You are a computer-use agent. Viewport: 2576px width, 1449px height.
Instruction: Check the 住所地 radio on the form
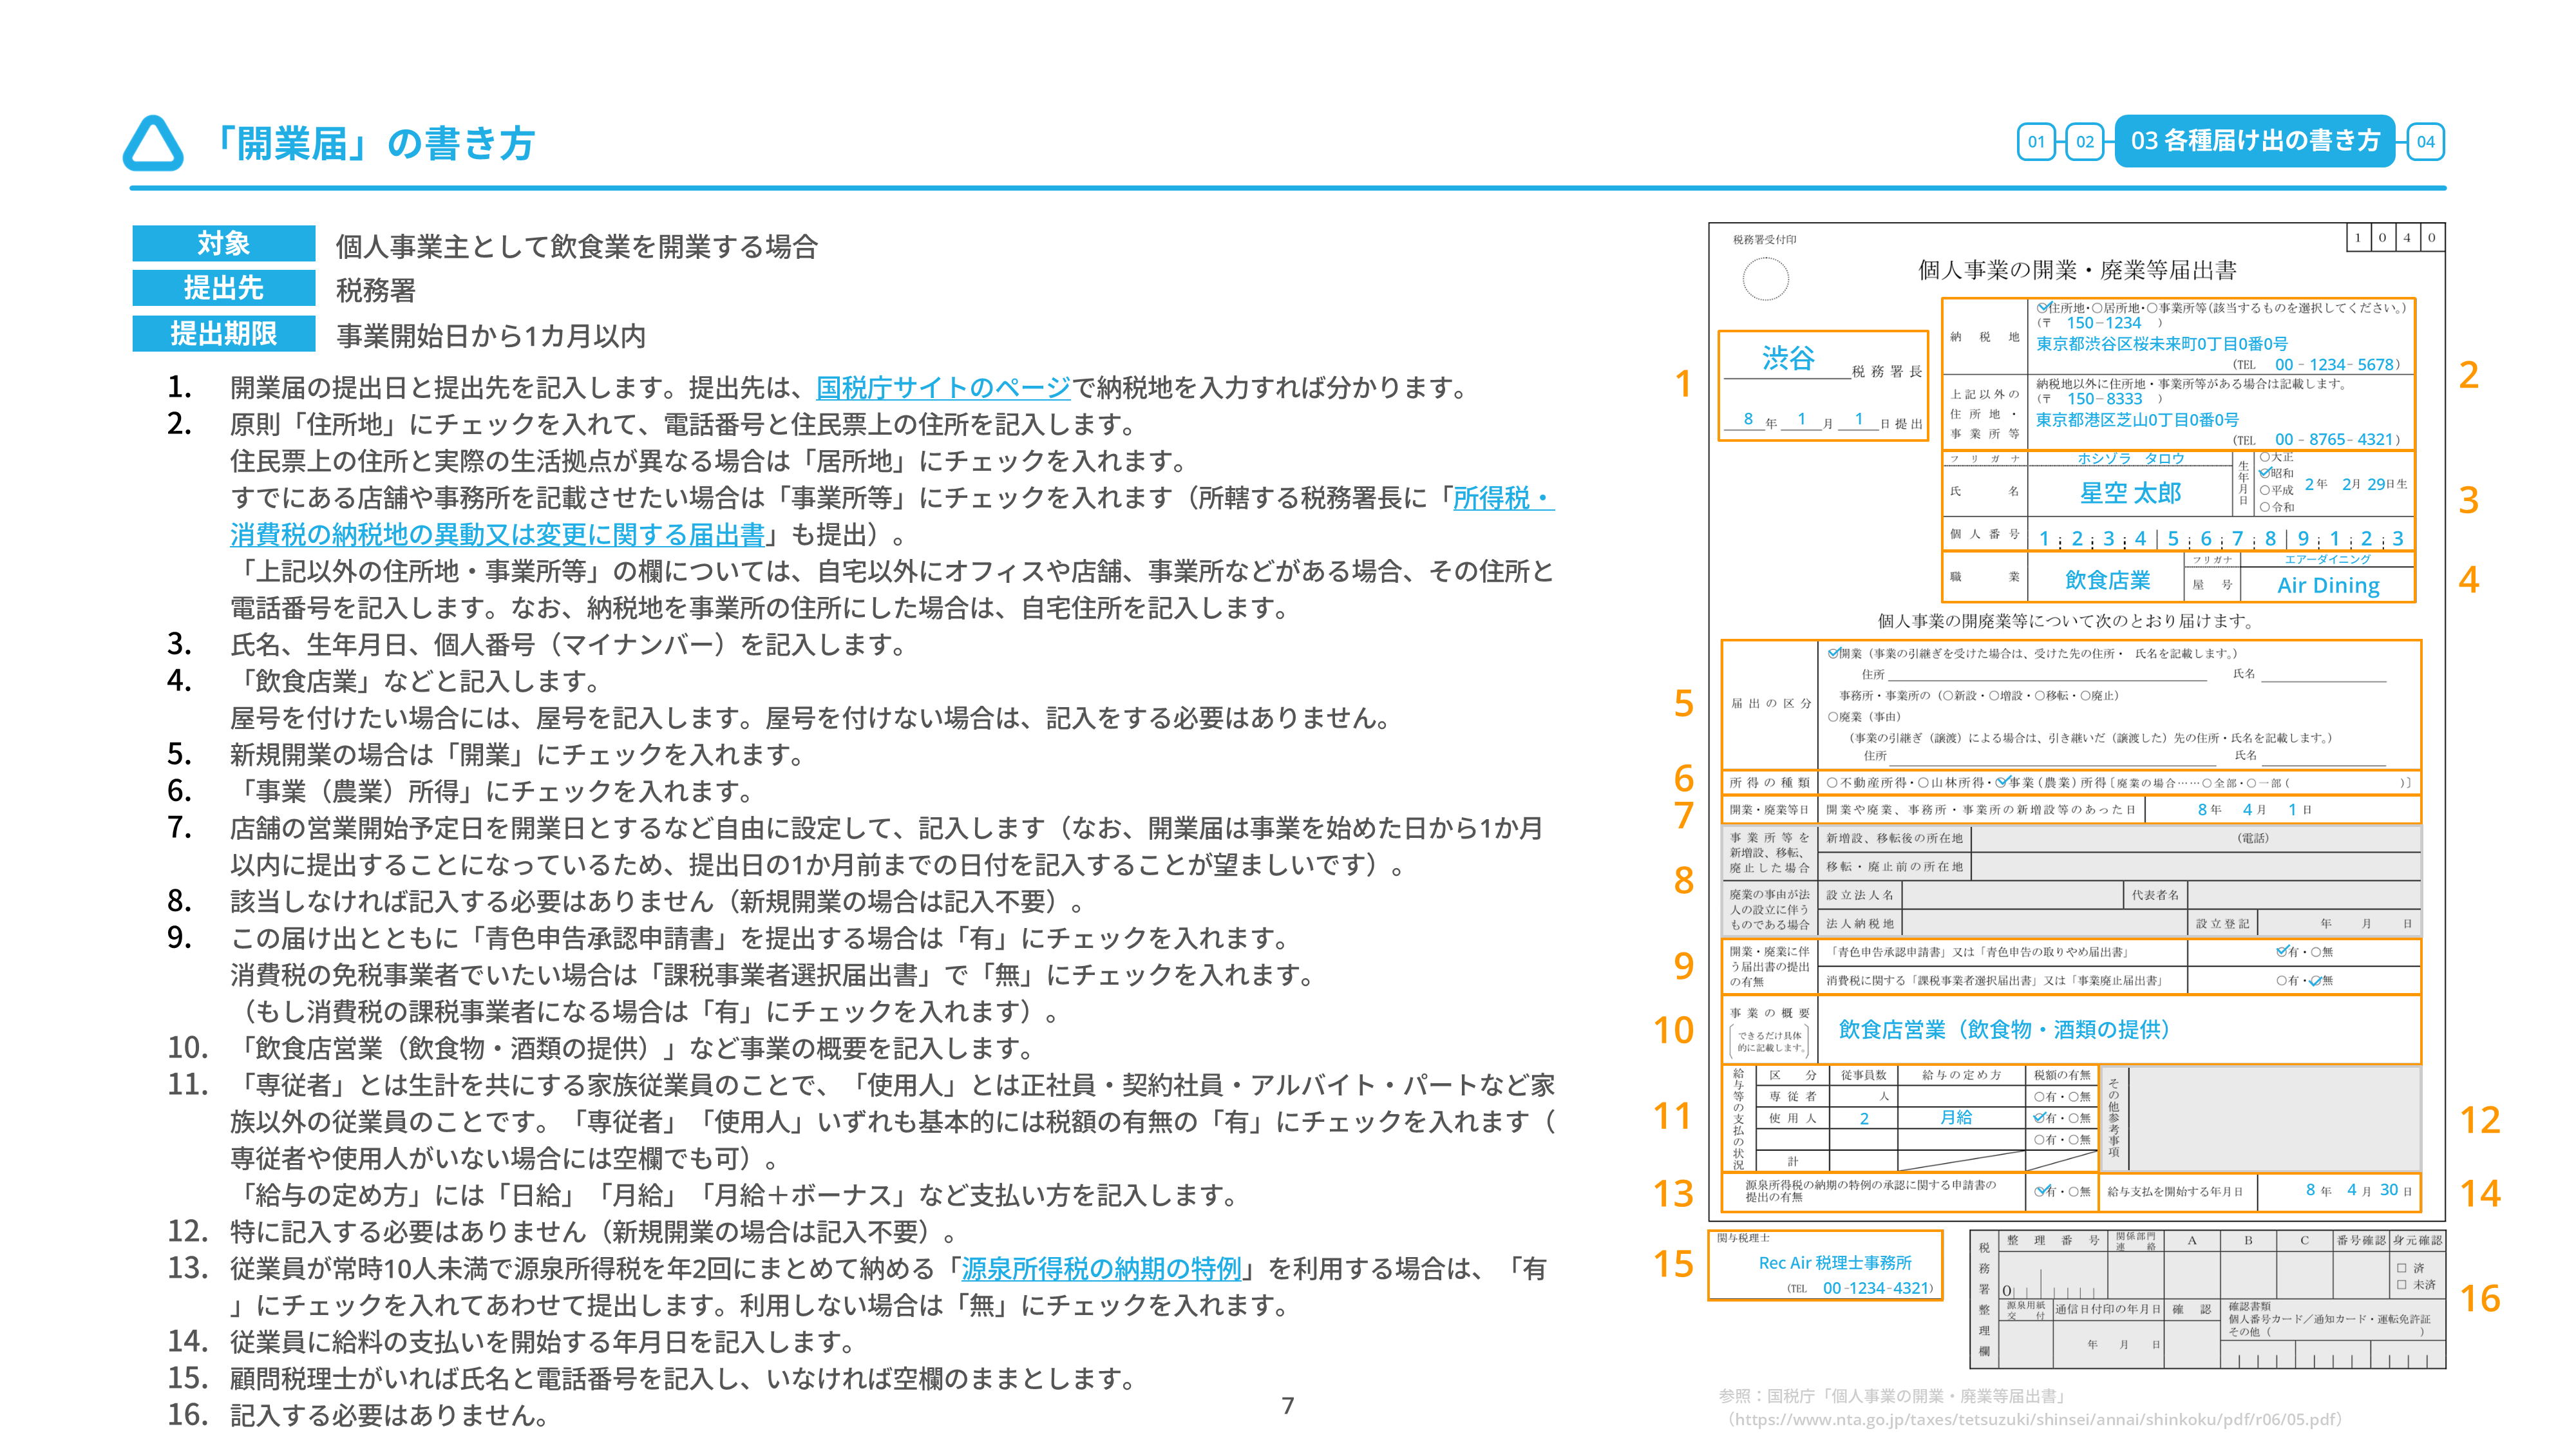[x=2043, y=308]
